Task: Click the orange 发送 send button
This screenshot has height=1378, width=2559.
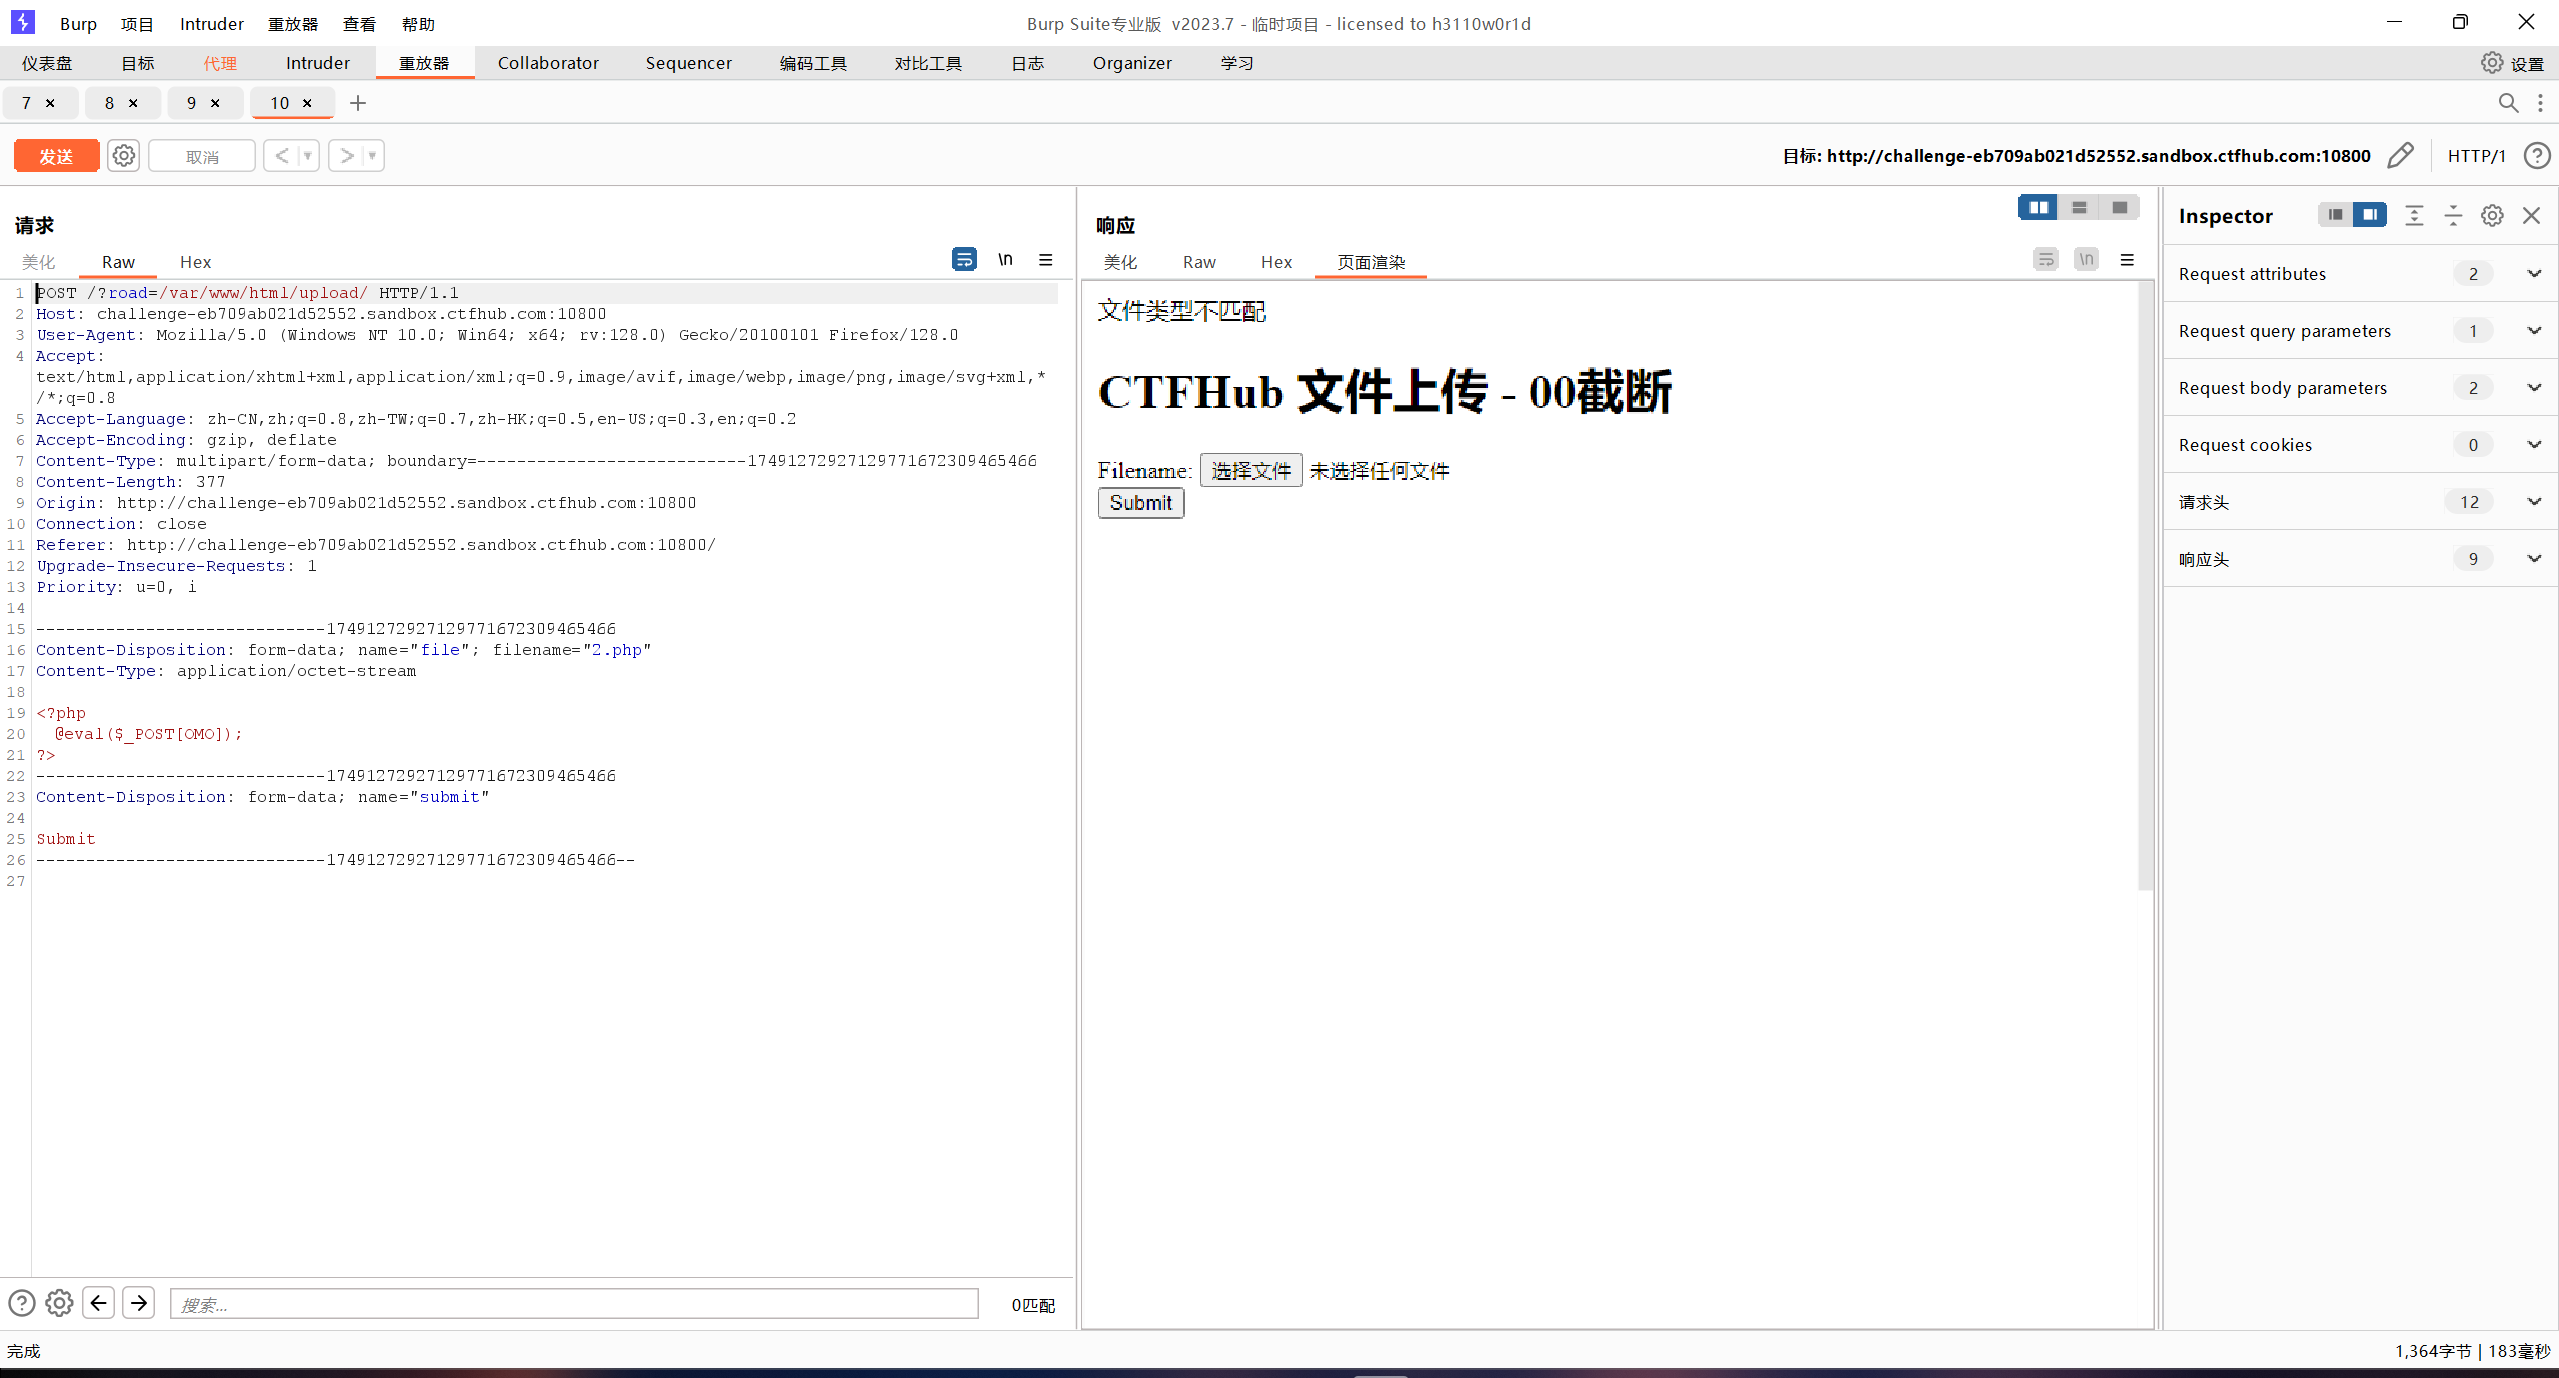Action: [x=56, y=156]
